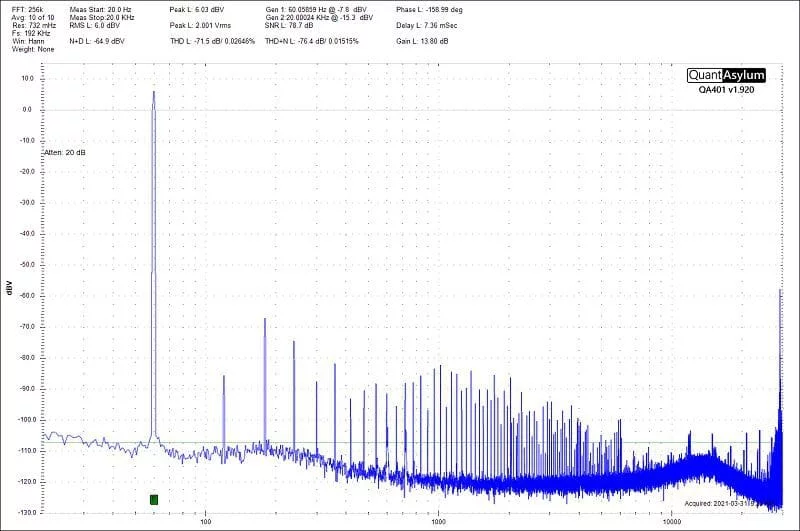Click the 'SNR L: 78.7 dB' readout
800x531 pixels.
(289, 26)
